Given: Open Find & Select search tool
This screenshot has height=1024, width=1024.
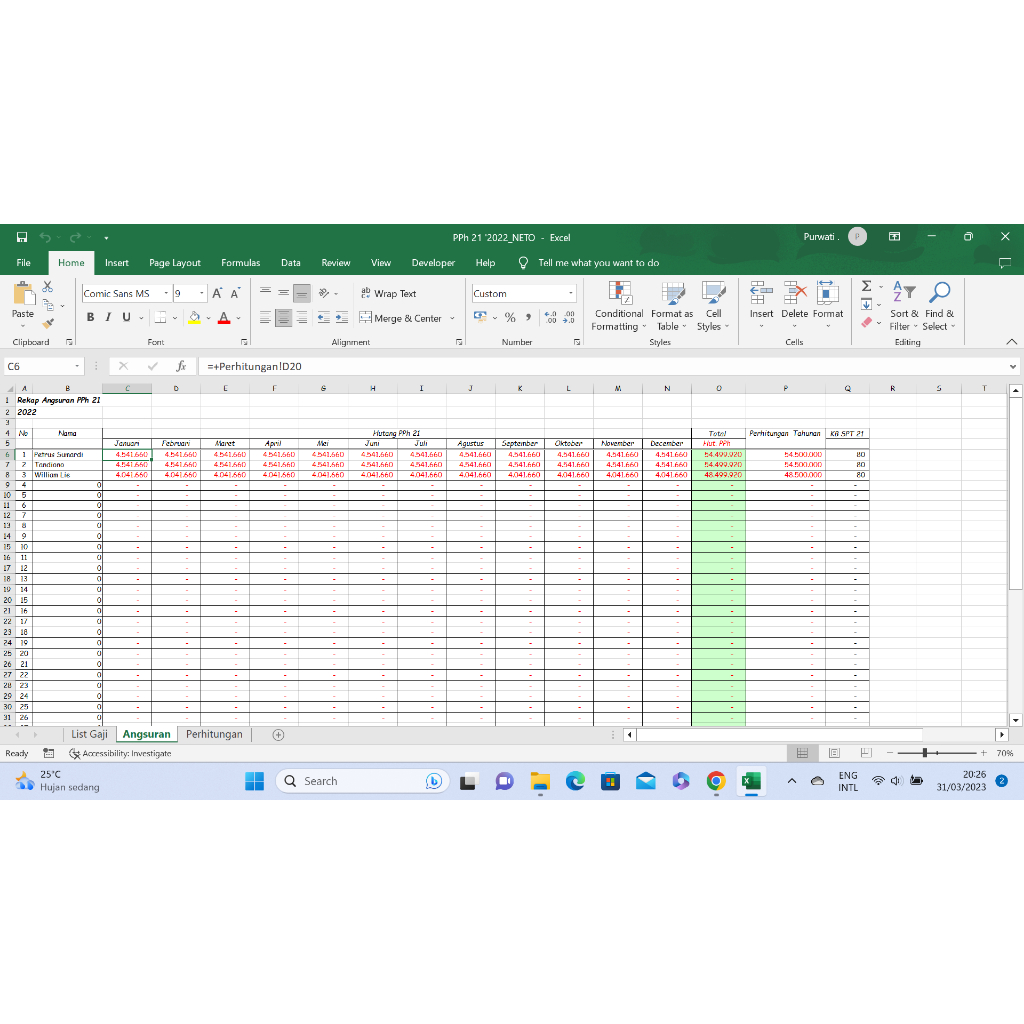Looking at the screenshot, I should [x=939, y=305].
